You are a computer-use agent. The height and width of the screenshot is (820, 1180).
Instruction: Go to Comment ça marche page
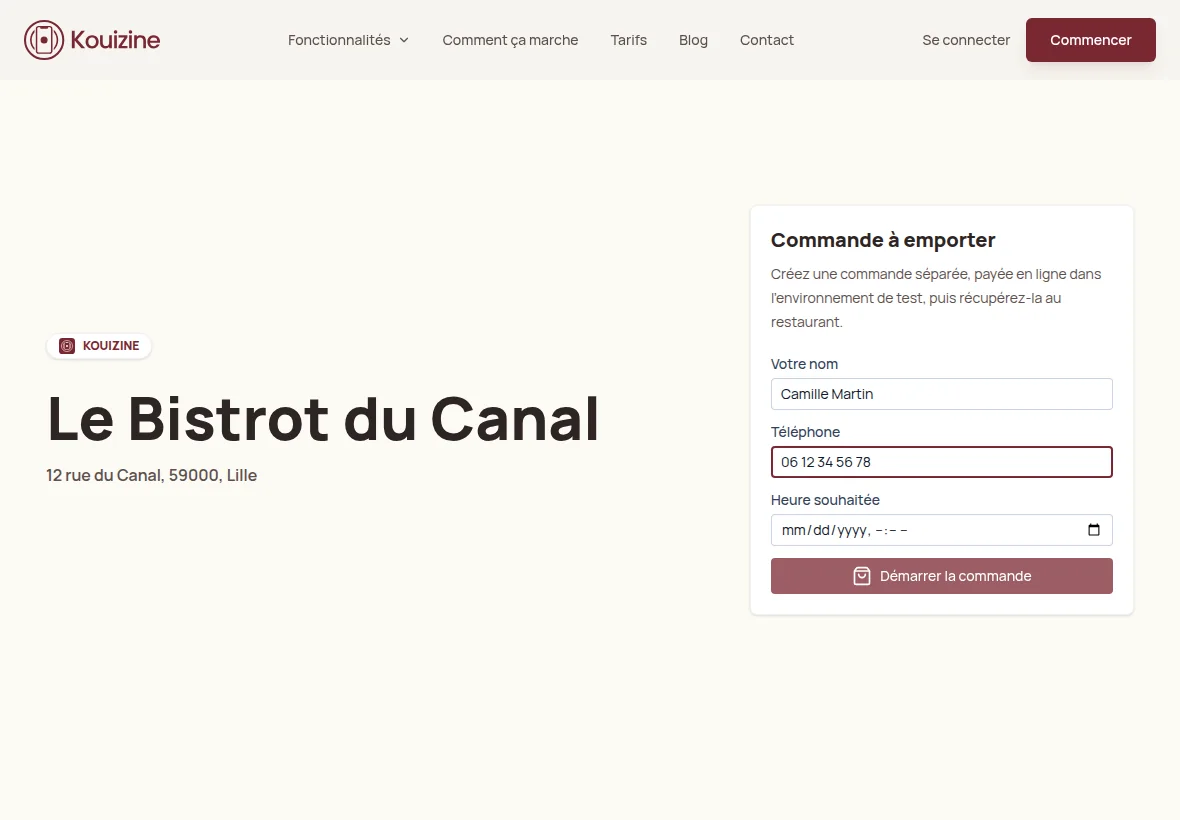pyautogui.click(x=510, y=40)
